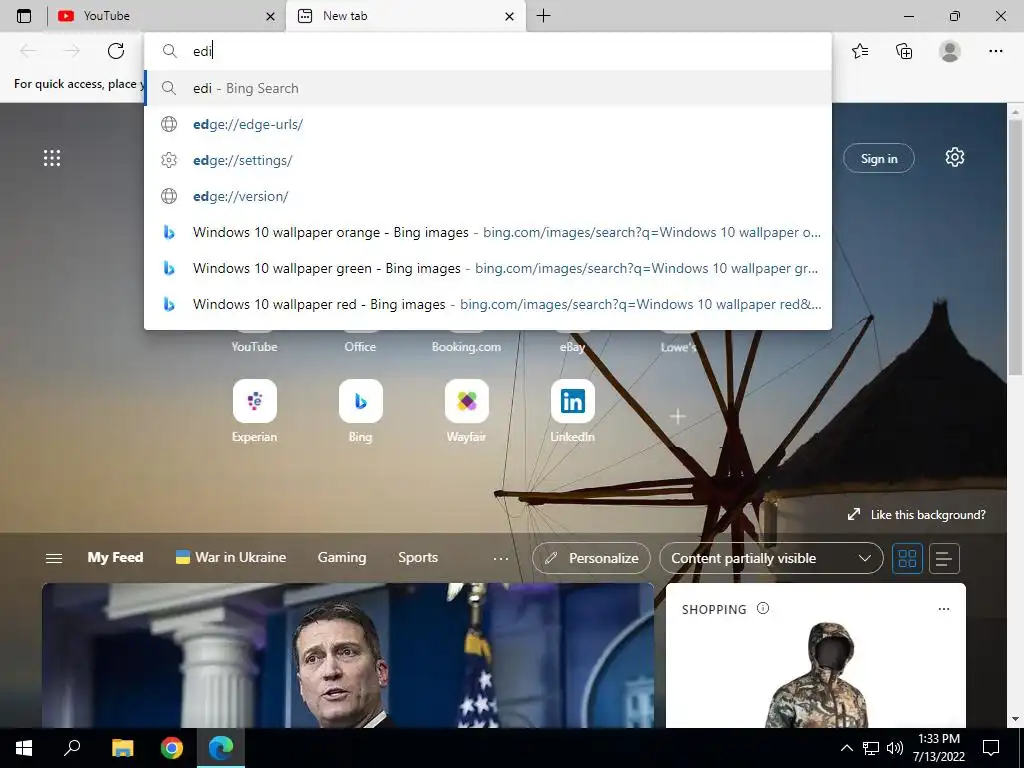Screen dimensions: 1024x768
Task: Add a new quick link site
Action: [x=678, y=416]
